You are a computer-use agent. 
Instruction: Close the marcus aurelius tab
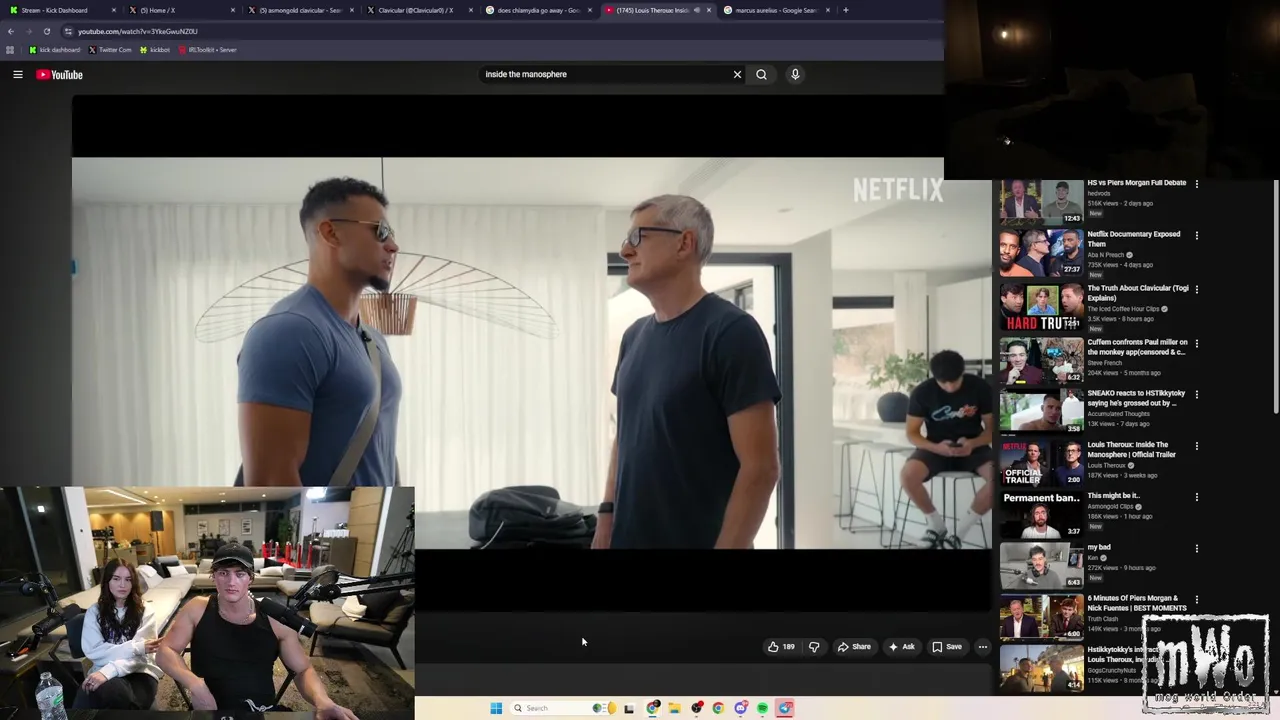point(828,10)
